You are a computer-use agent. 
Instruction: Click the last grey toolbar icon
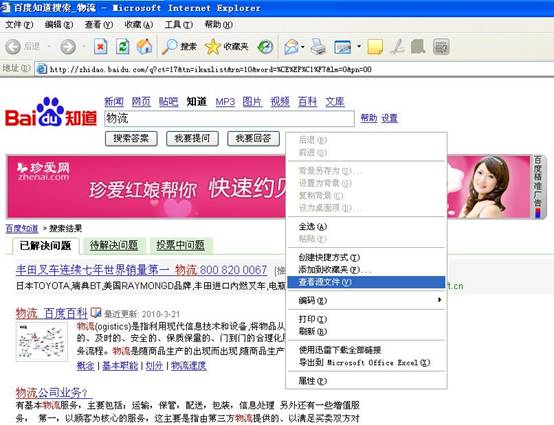pos(441,47)
